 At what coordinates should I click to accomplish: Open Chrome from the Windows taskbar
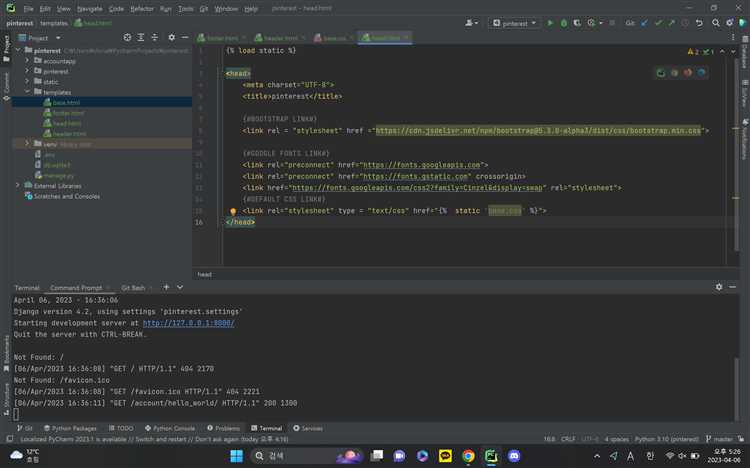pyautogui.click(x=468, y=456)
